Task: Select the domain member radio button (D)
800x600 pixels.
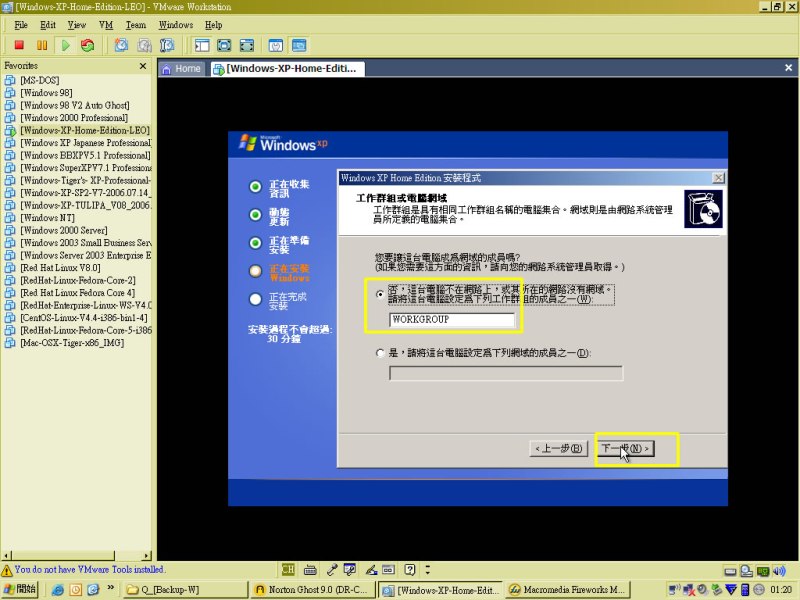Action: tap(380, 353)
